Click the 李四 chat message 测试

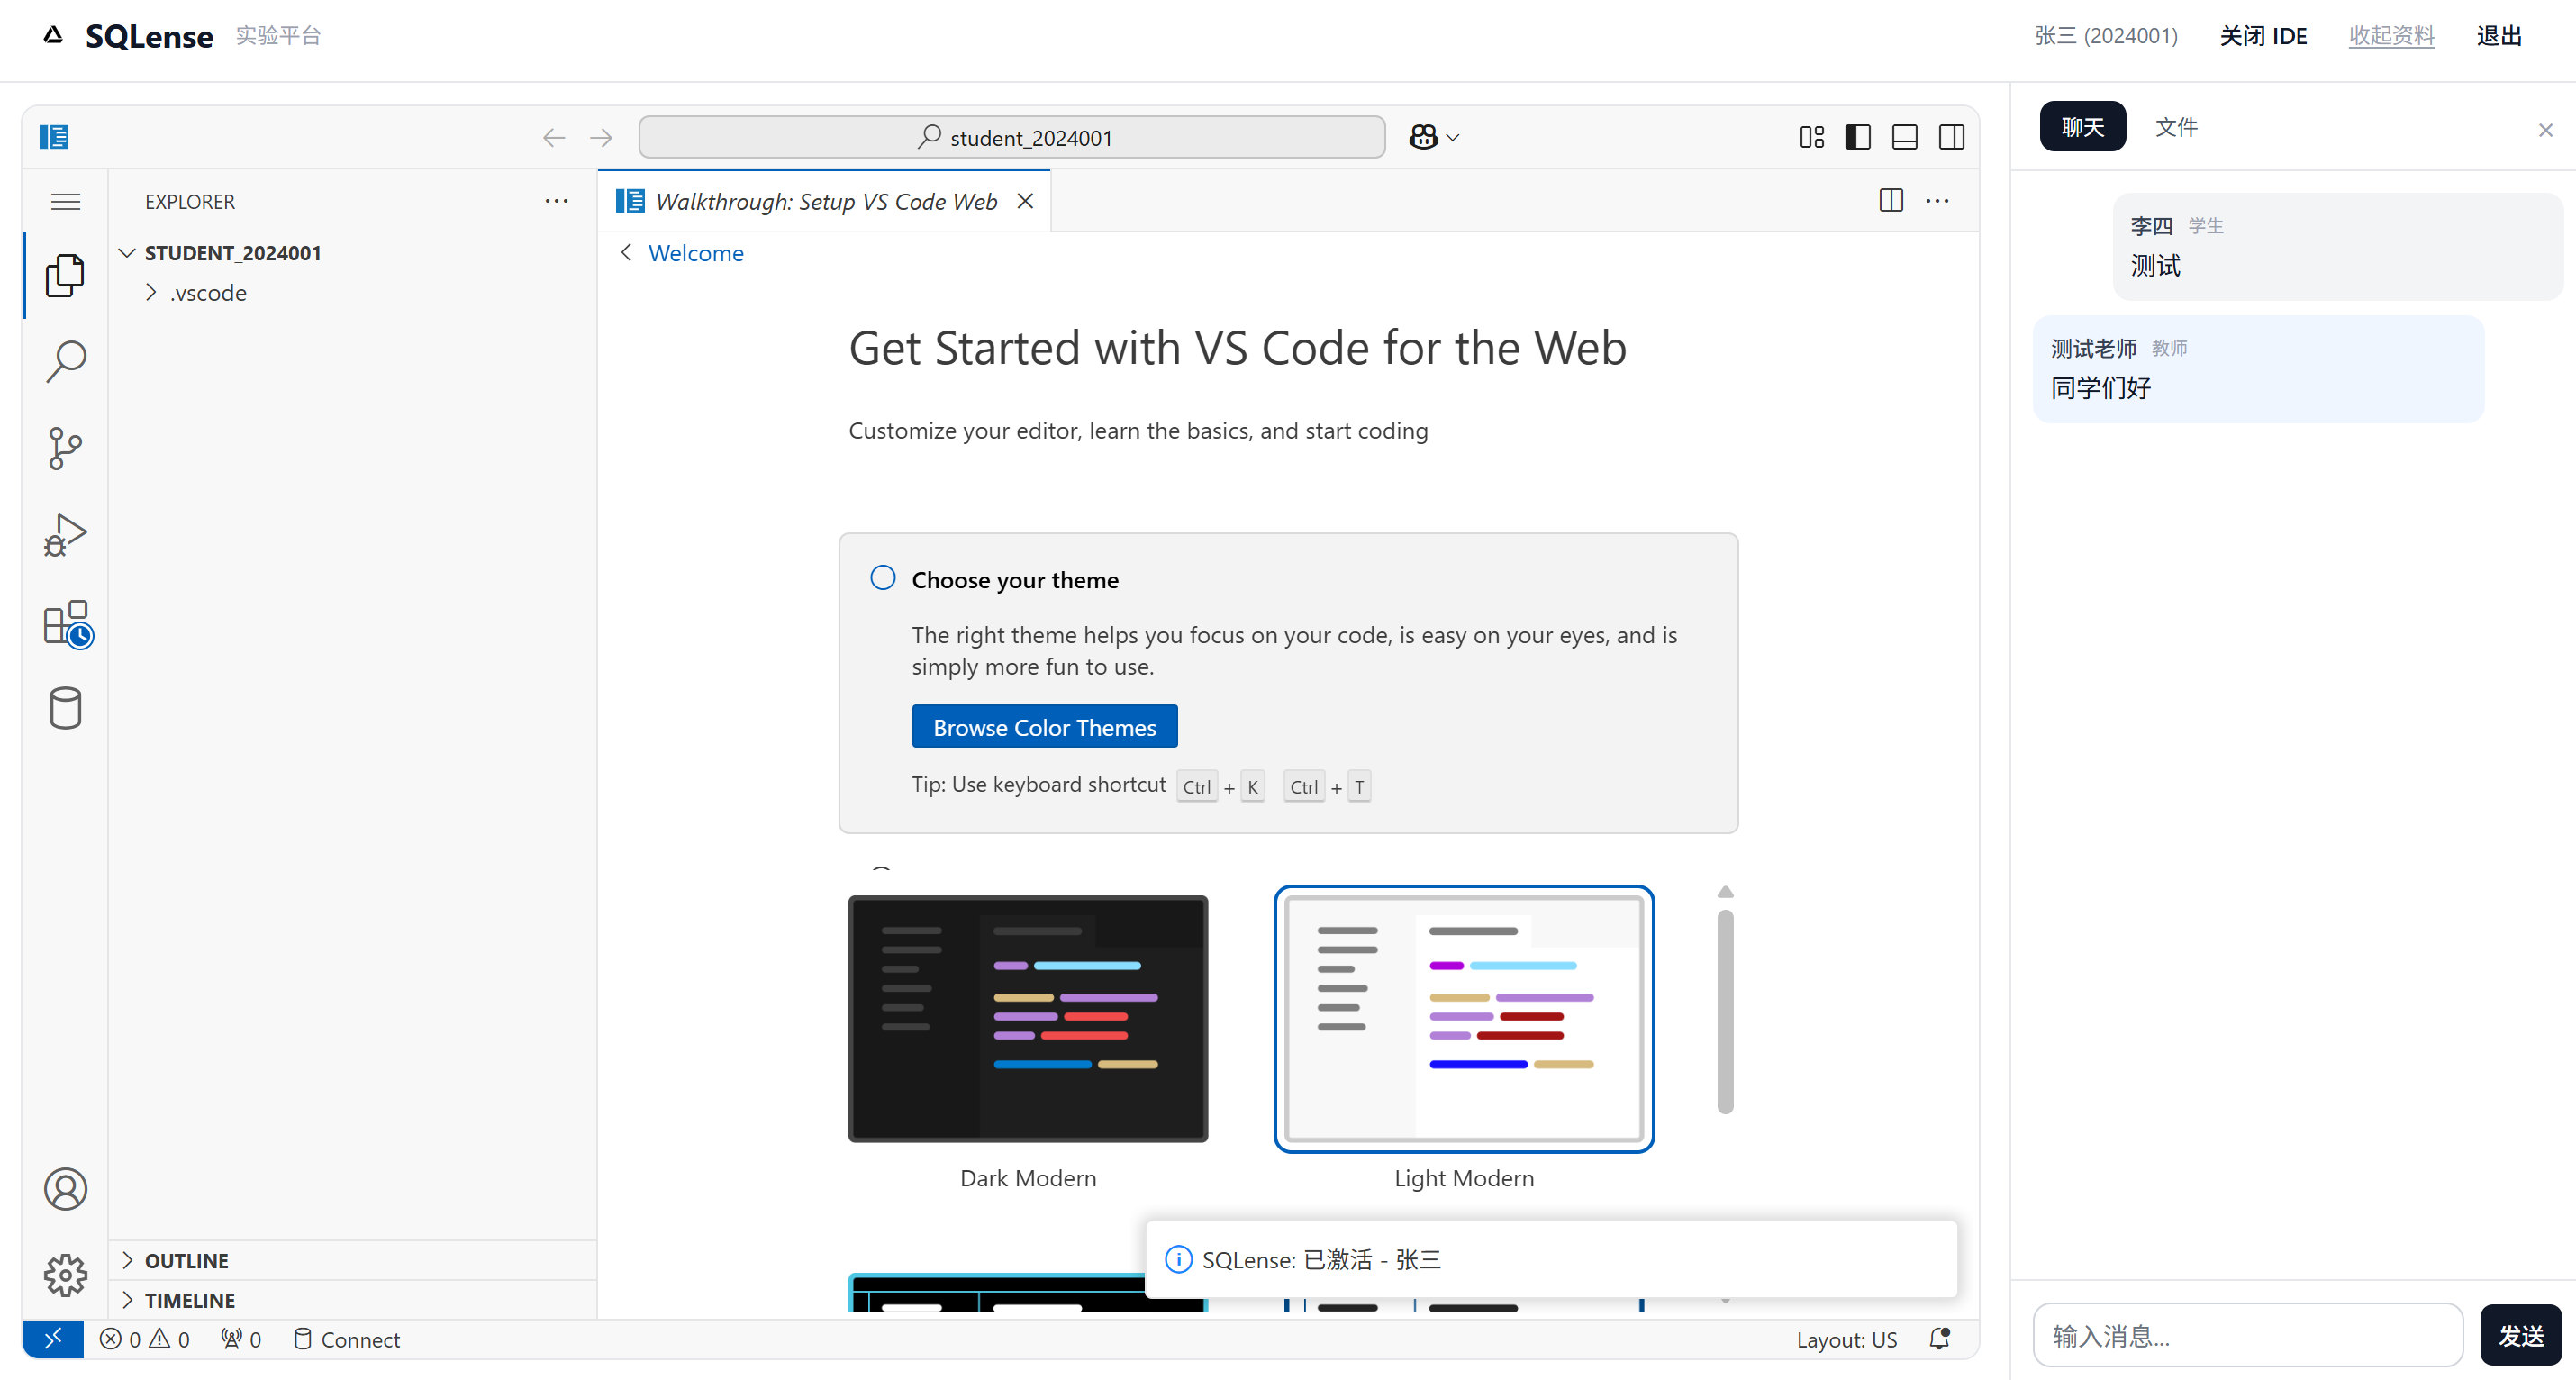pyautogui.click(x=2338, y=246)
